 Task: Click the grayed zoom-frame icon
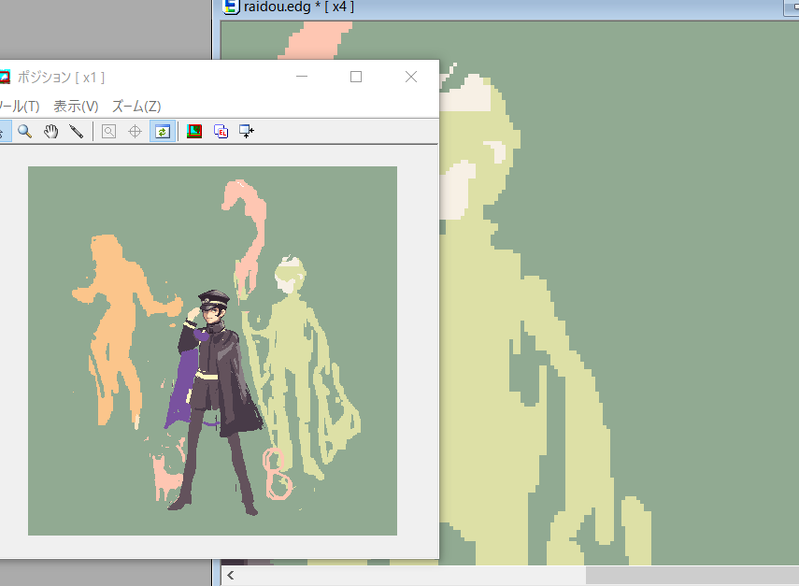click(x=109, y=131)
